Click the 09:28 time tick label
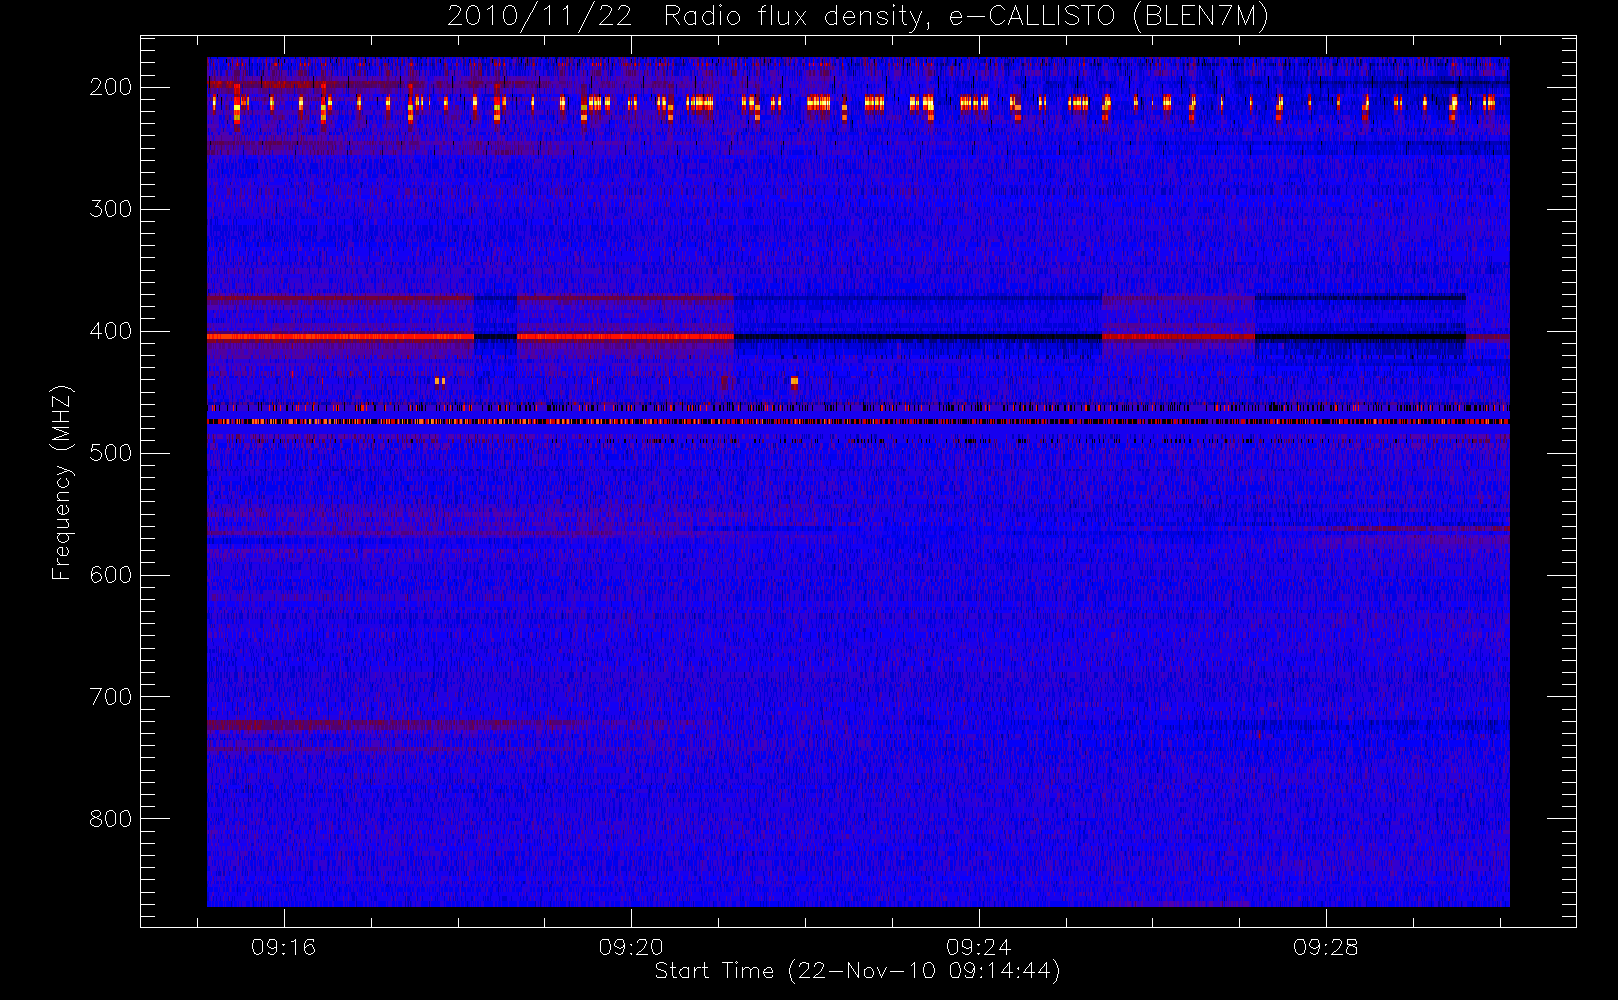 (1325, 947)
